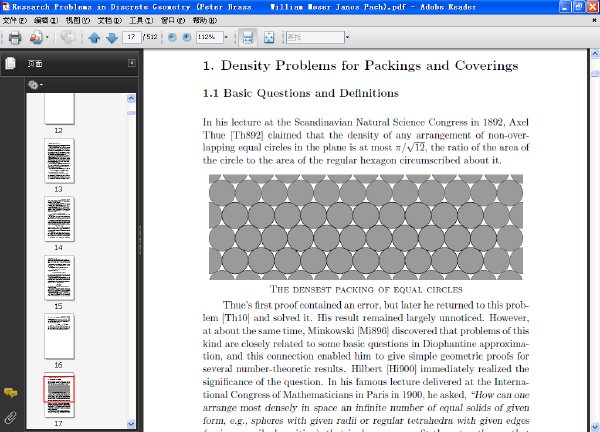Click the zoom in round button
This screenshot has height=432, width=600.
pos(187,37)
